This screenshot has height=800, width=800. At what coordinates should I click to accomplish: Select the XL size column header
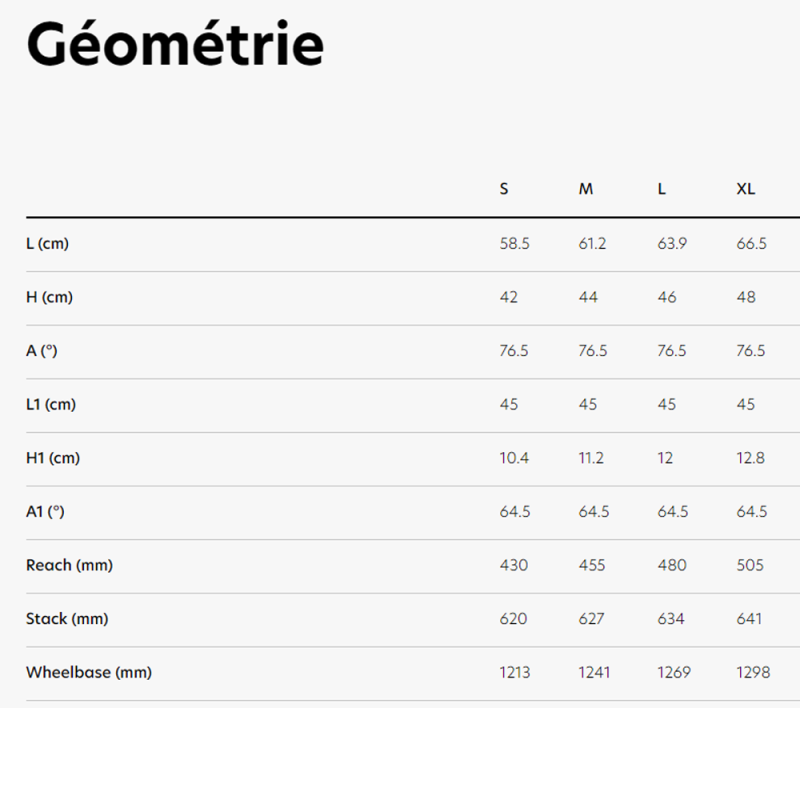point(746,189)
